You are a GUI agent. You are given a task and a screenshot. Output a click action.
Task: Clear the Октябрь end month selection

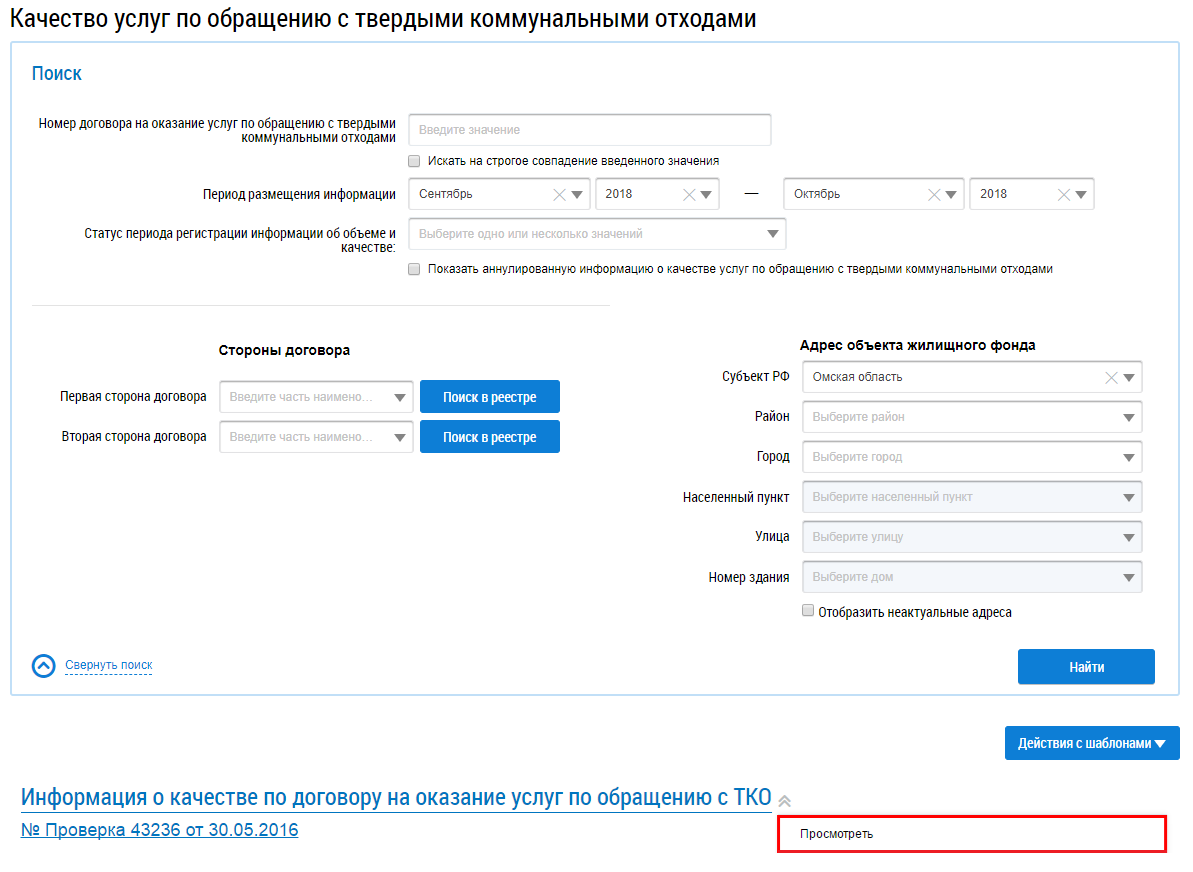934,195
